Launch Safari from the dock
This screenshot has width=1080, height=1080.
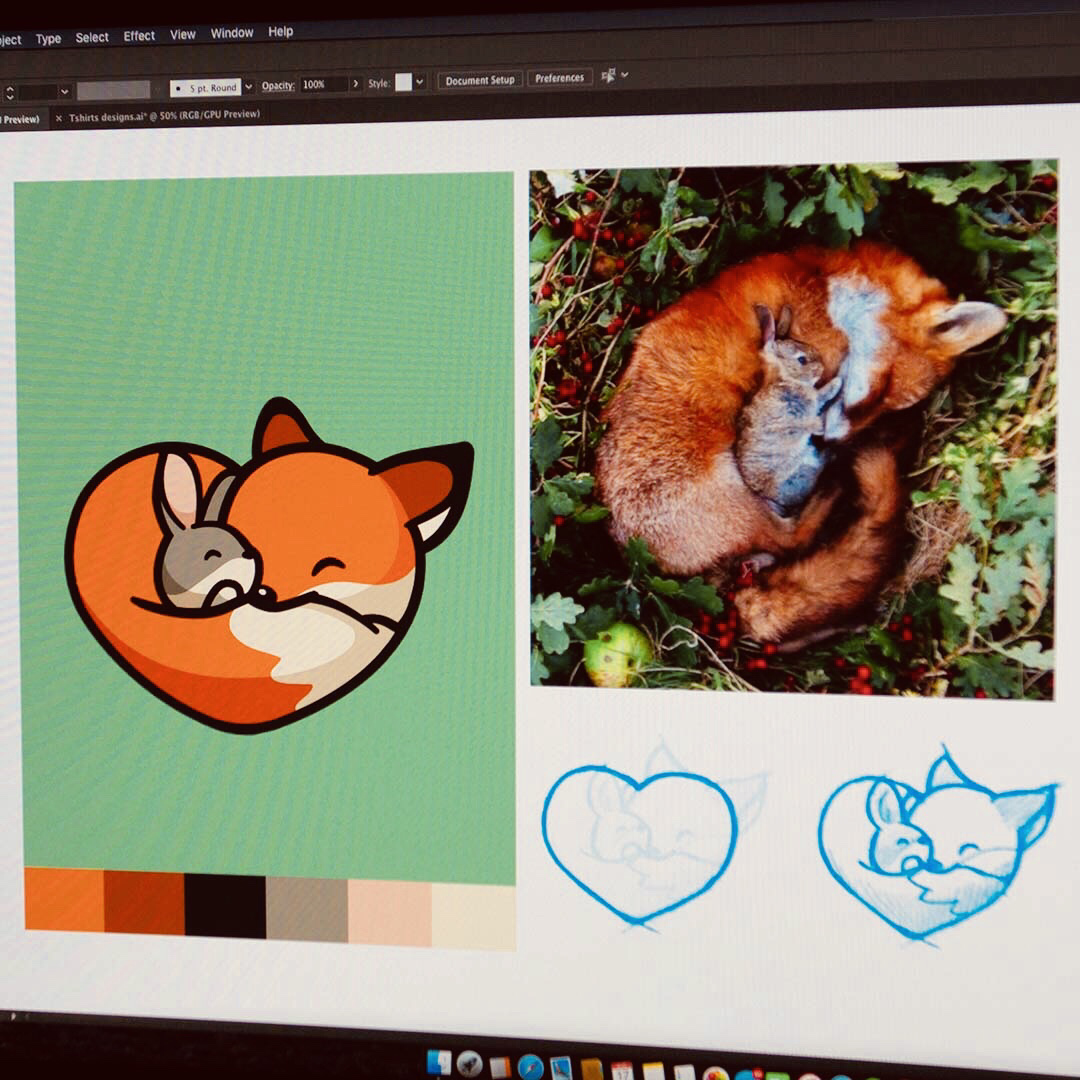pos(530,1068)
